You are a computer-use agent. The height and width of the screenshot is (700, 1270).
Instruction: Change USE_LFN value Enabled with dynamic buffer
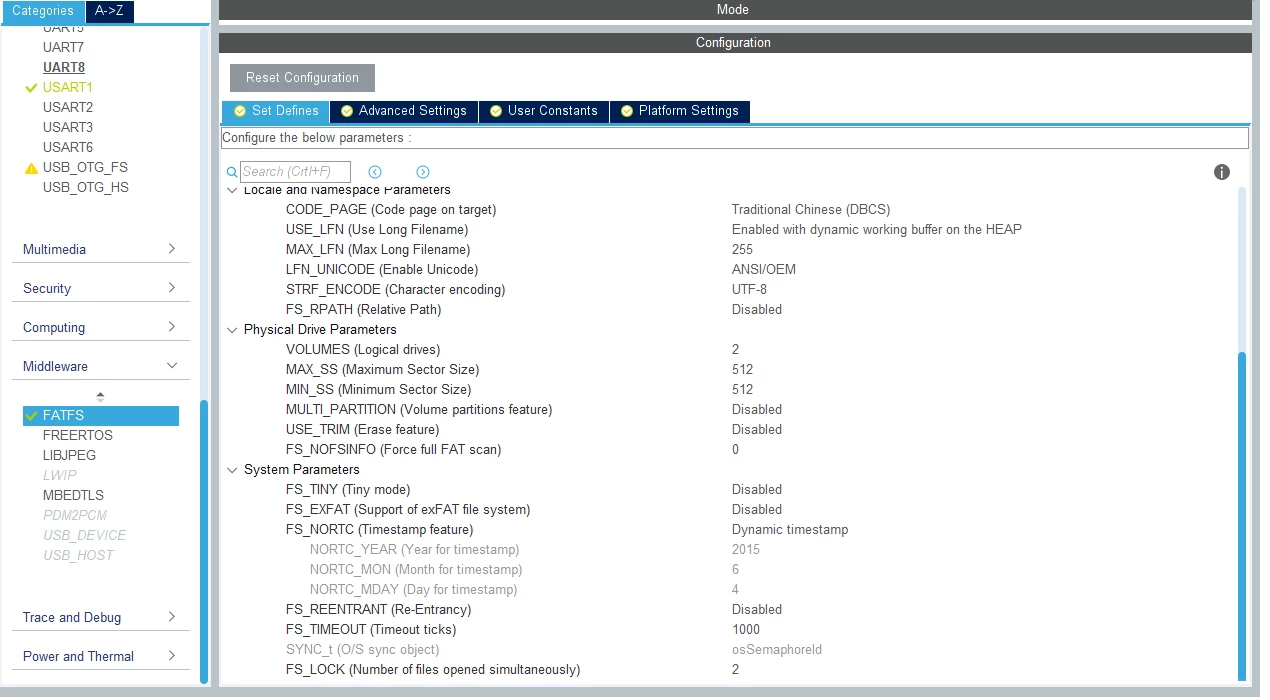(877, 229)
